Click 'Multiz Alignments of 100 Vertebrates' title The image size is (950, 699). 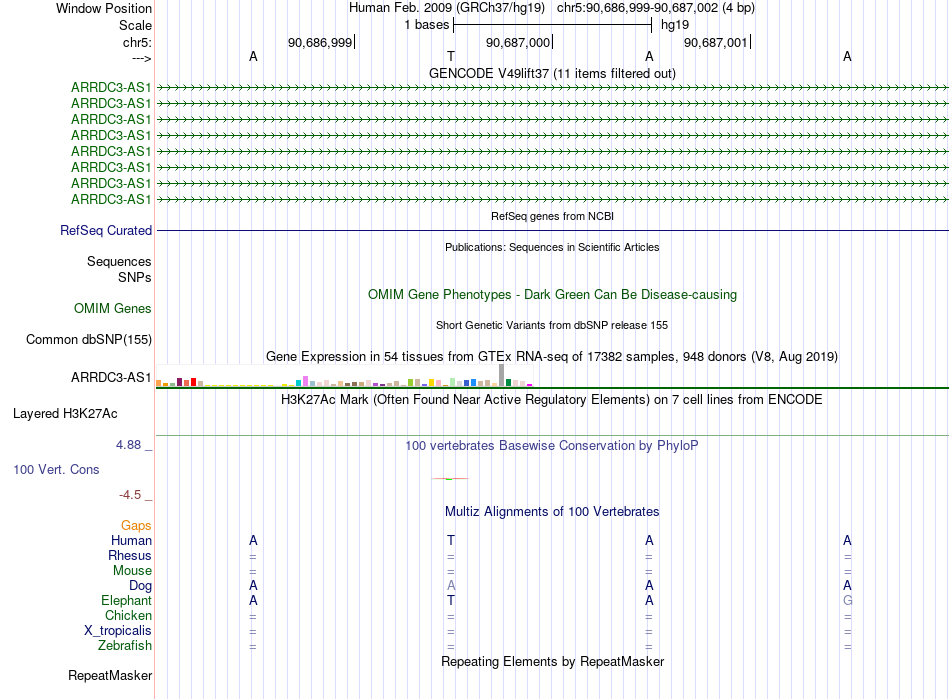pyautogui.click(x=552, y=511)
